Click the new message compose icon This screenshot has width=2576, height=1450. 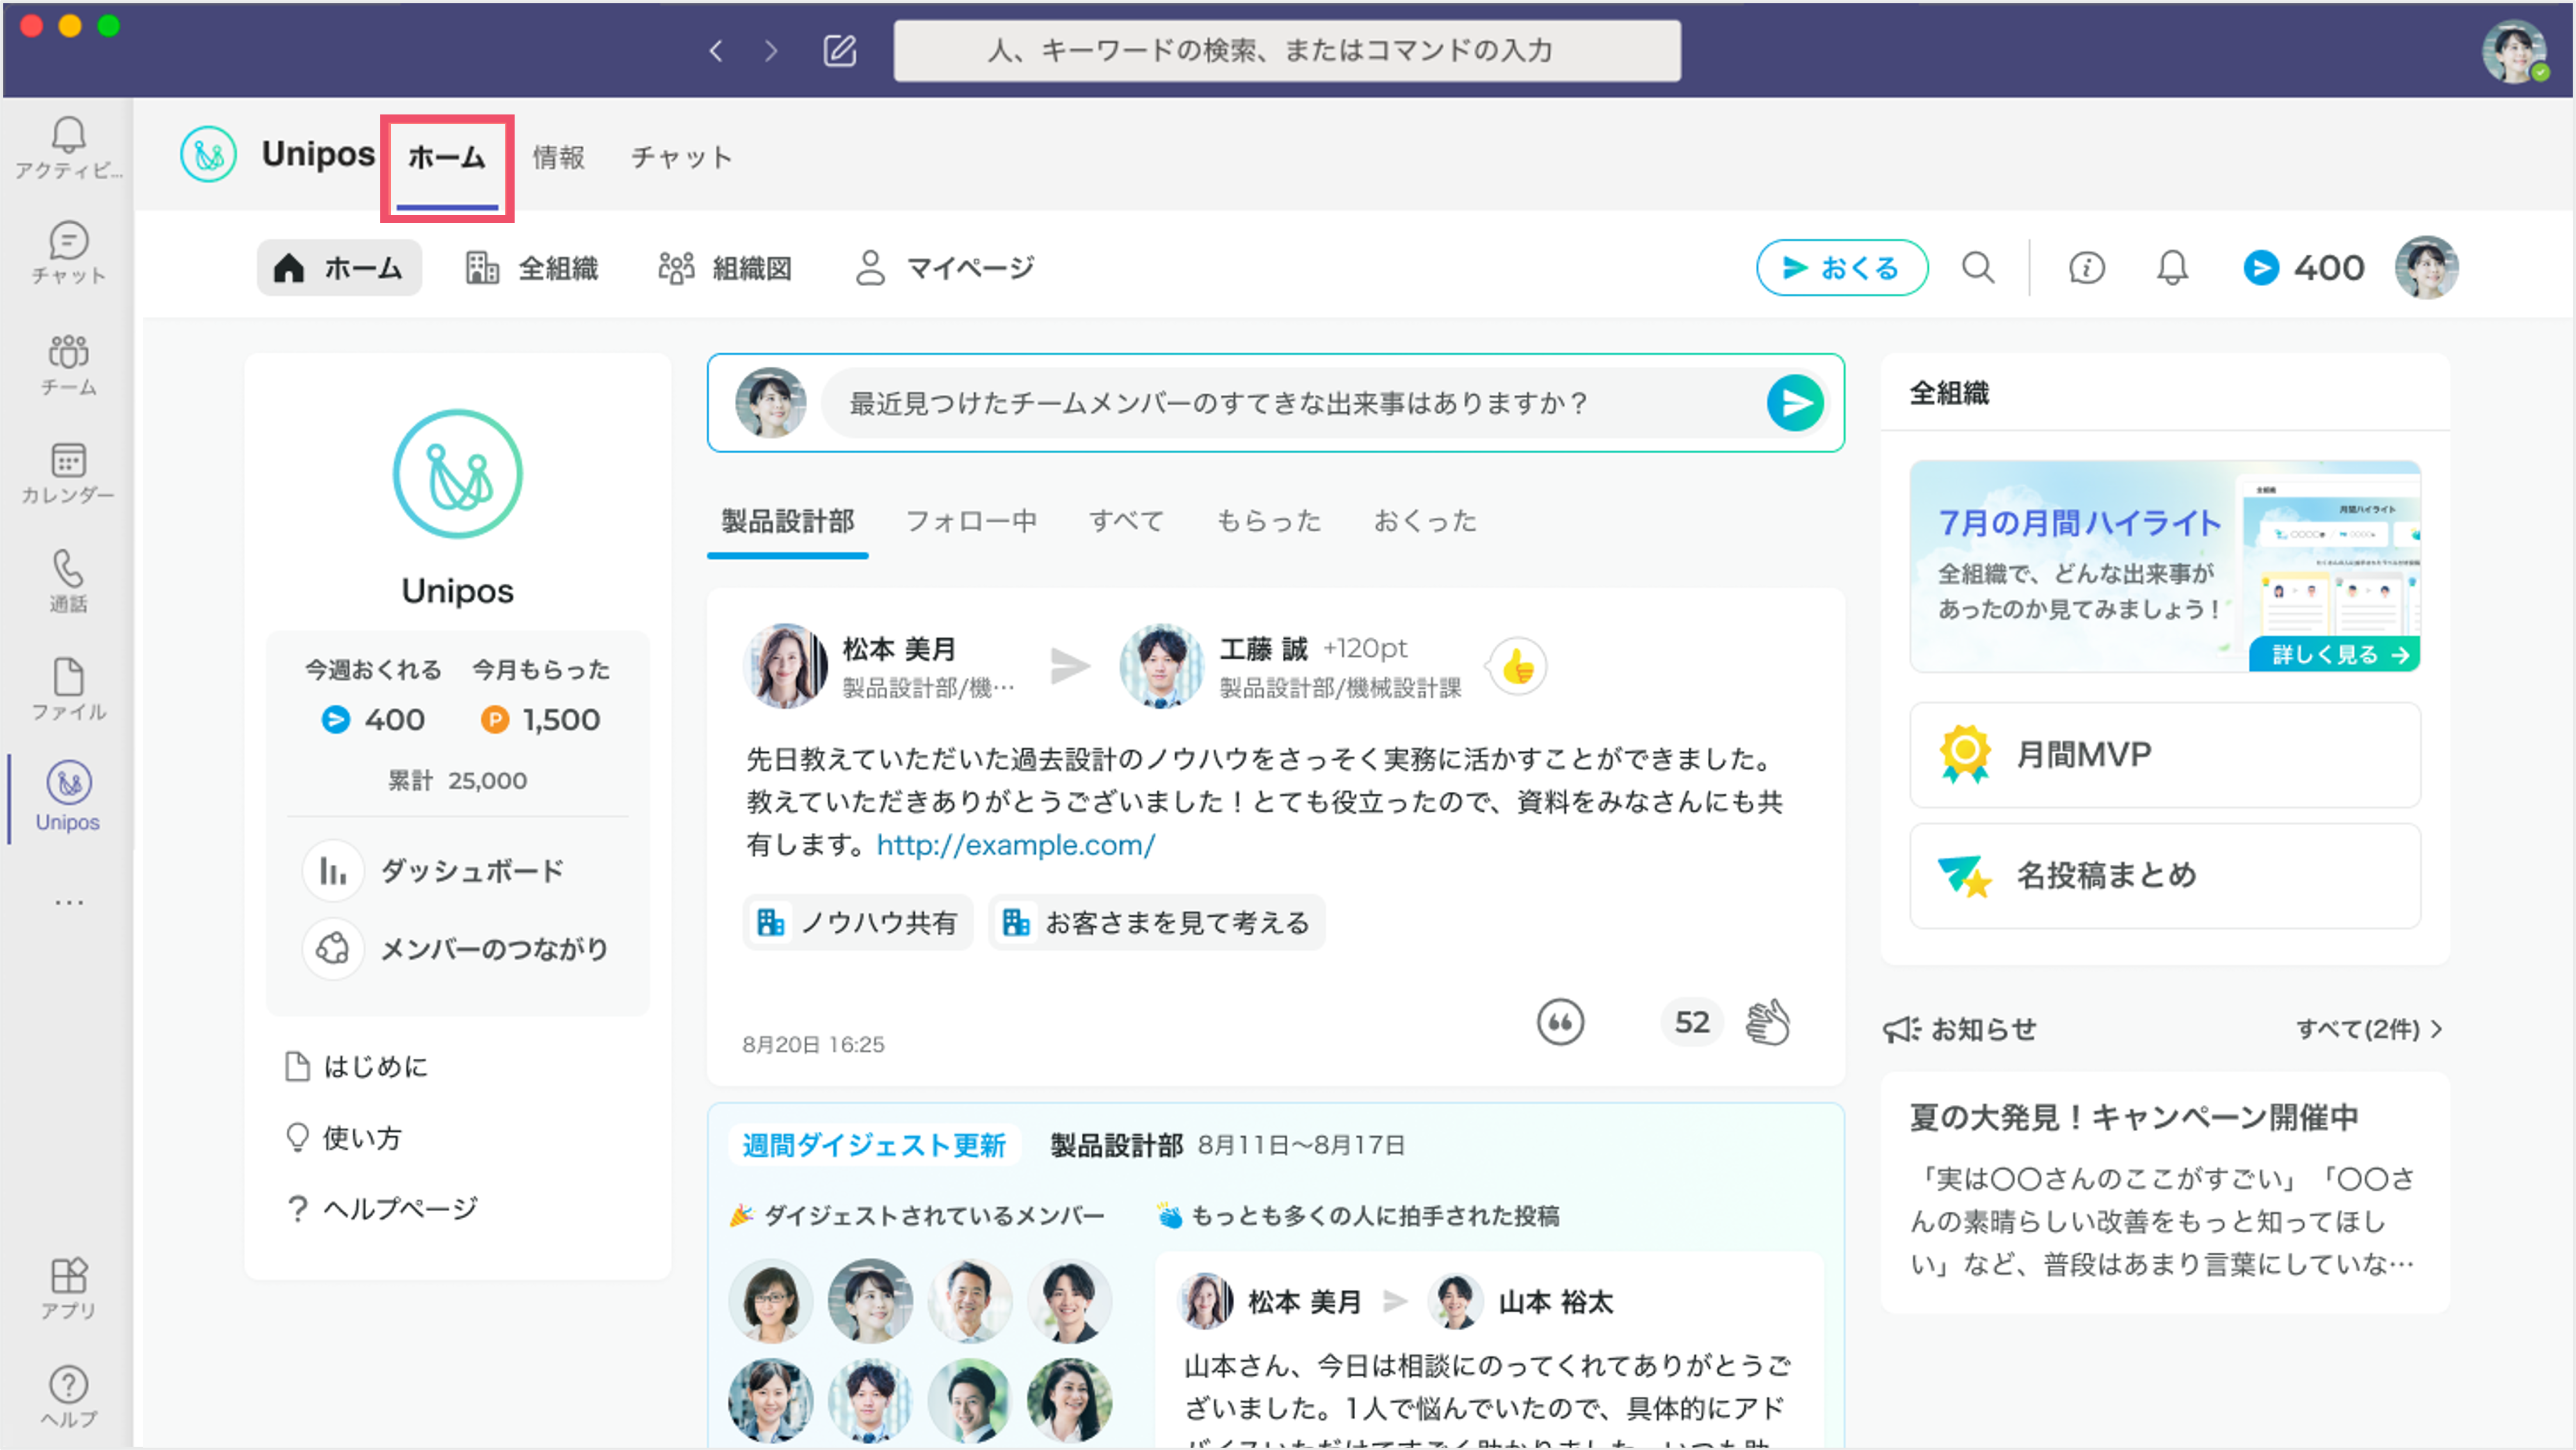click(840, 50)
